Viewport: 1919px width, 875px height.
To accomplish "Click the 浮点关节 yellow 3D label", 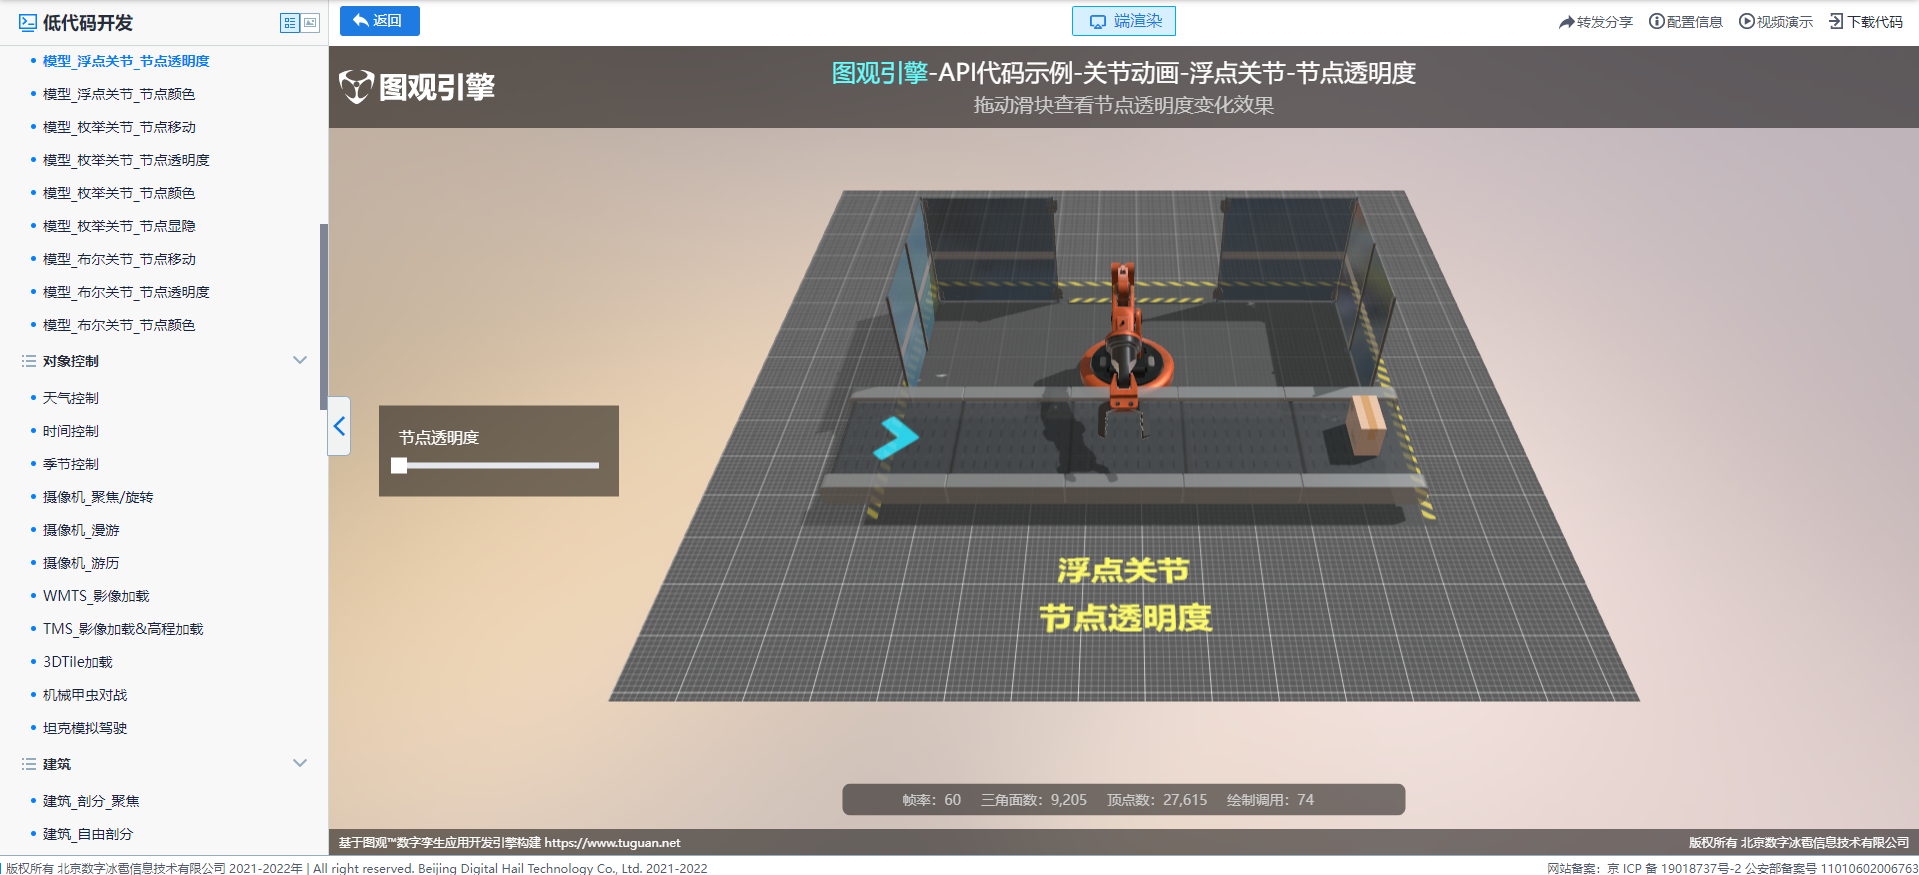I will pos(1123,570).
